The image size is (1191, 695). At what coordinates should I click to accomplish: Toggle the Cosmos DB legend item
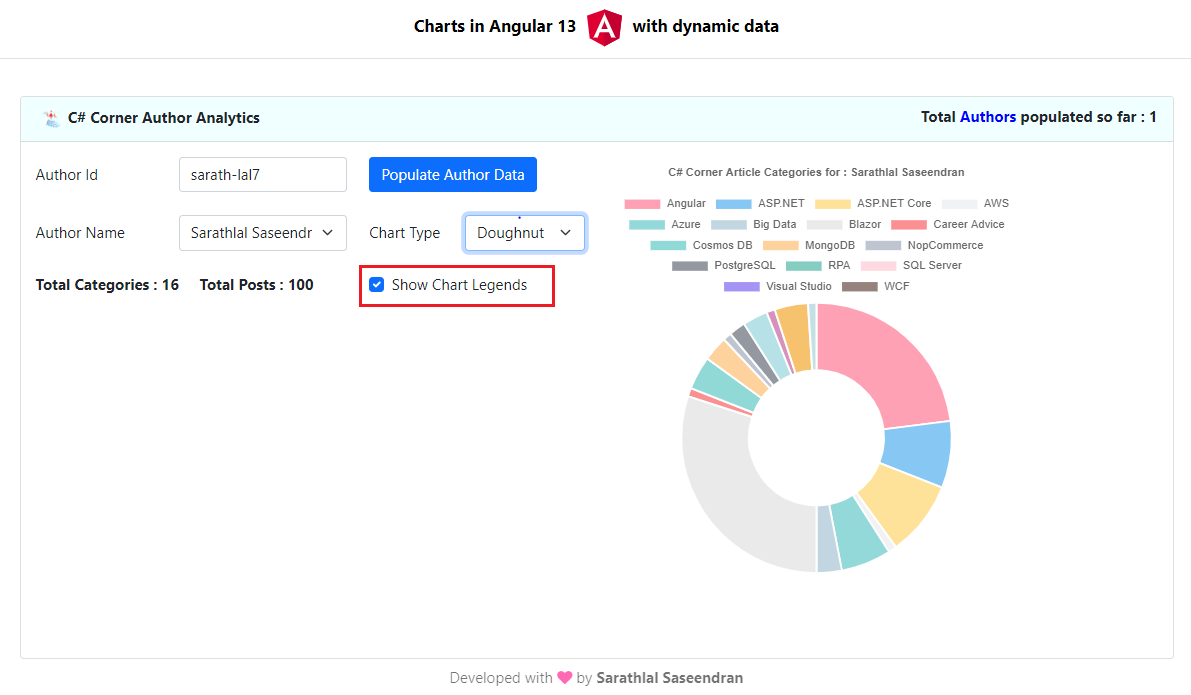pyautogui.click(x=702, y=245)
